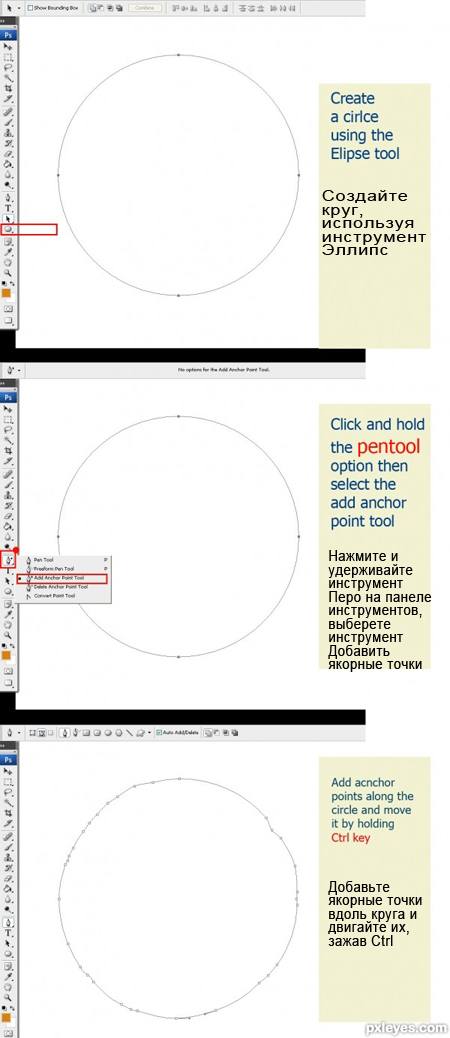The height and width of the screenshot is (1038, 450).
Task: Toggle Quick Mask mode in the bottom screenshot
Action: click(9, 1031)
